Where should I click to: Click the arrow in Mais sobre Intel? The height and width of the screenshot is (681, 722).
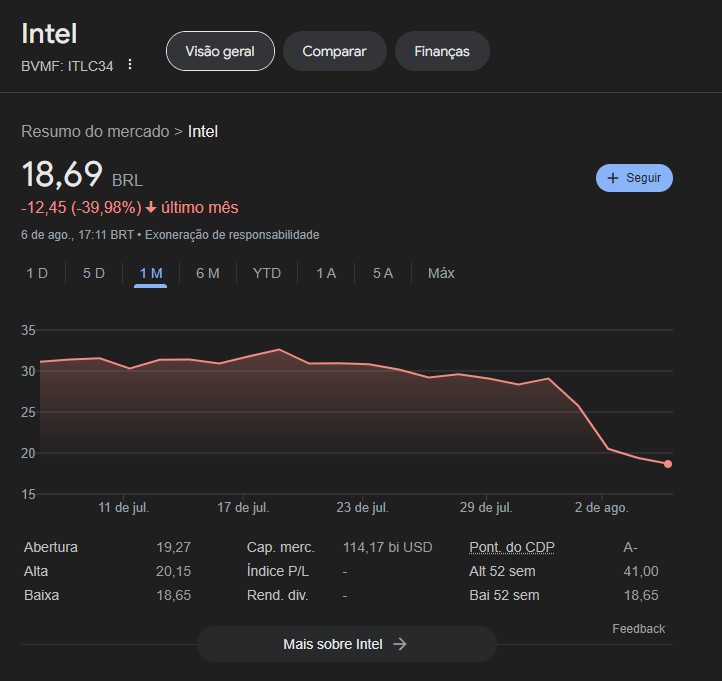click(400, 644)
